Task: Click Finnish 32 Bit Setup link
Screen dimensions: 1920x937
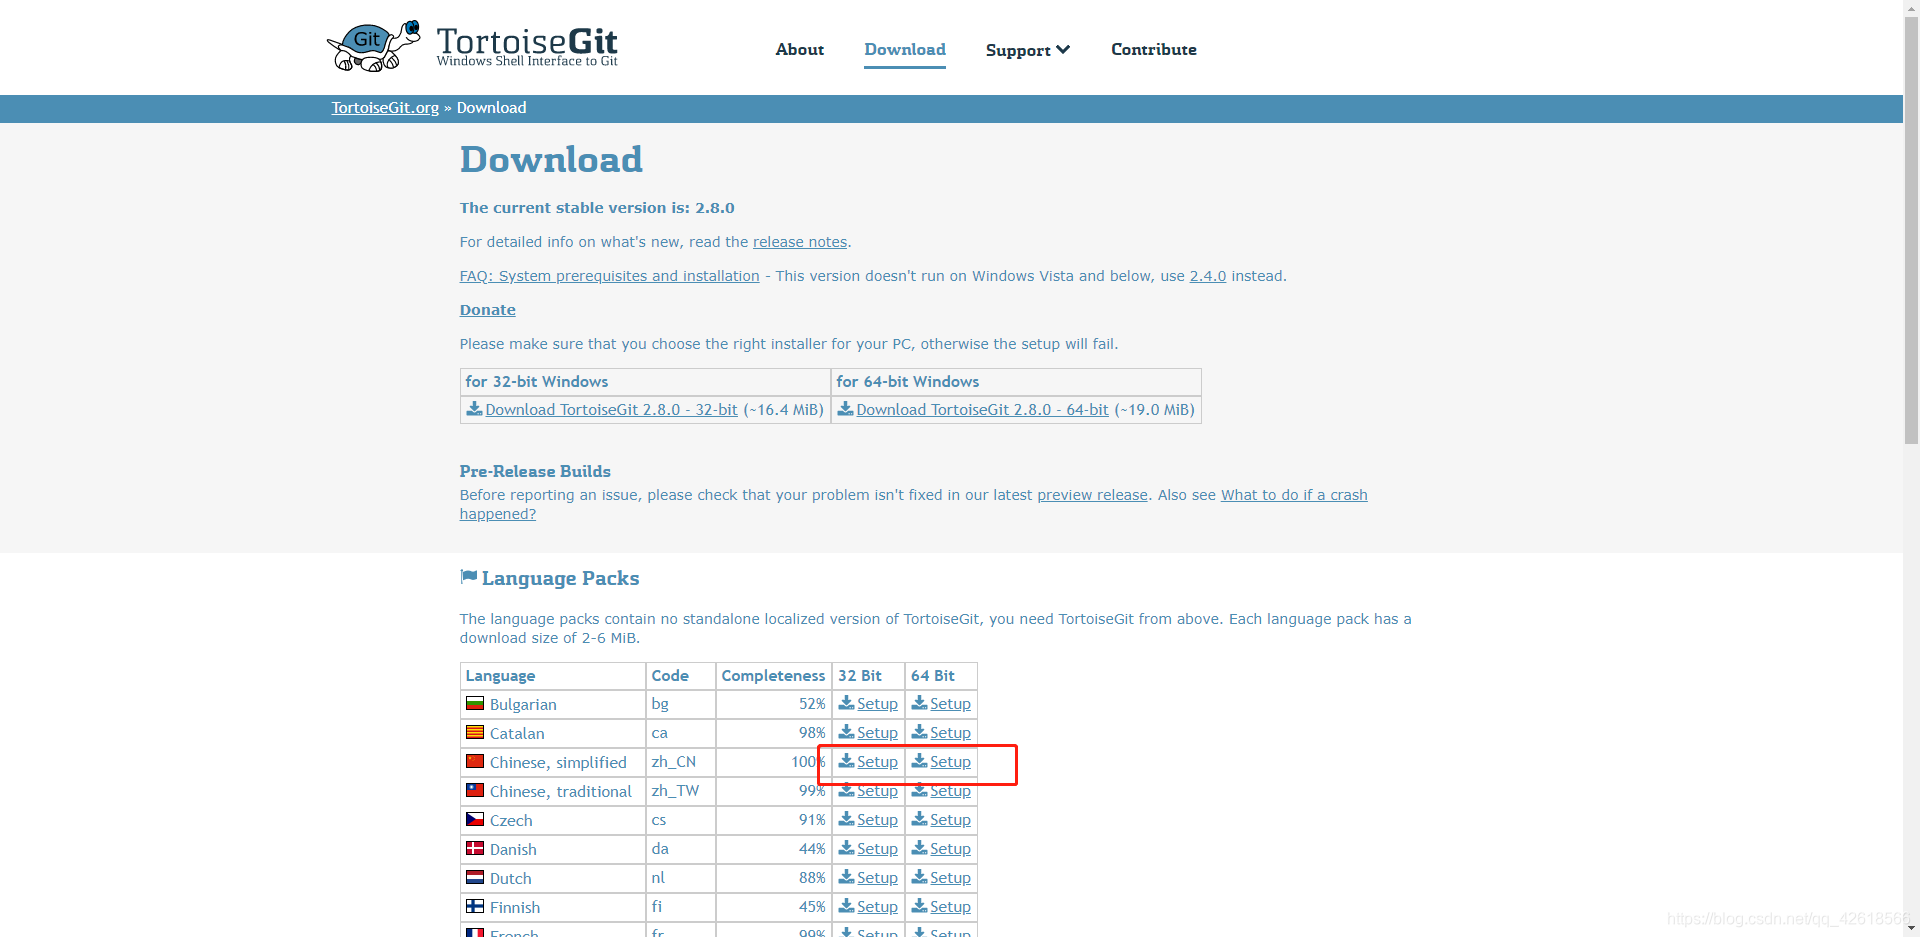Action: click(877, 907)
